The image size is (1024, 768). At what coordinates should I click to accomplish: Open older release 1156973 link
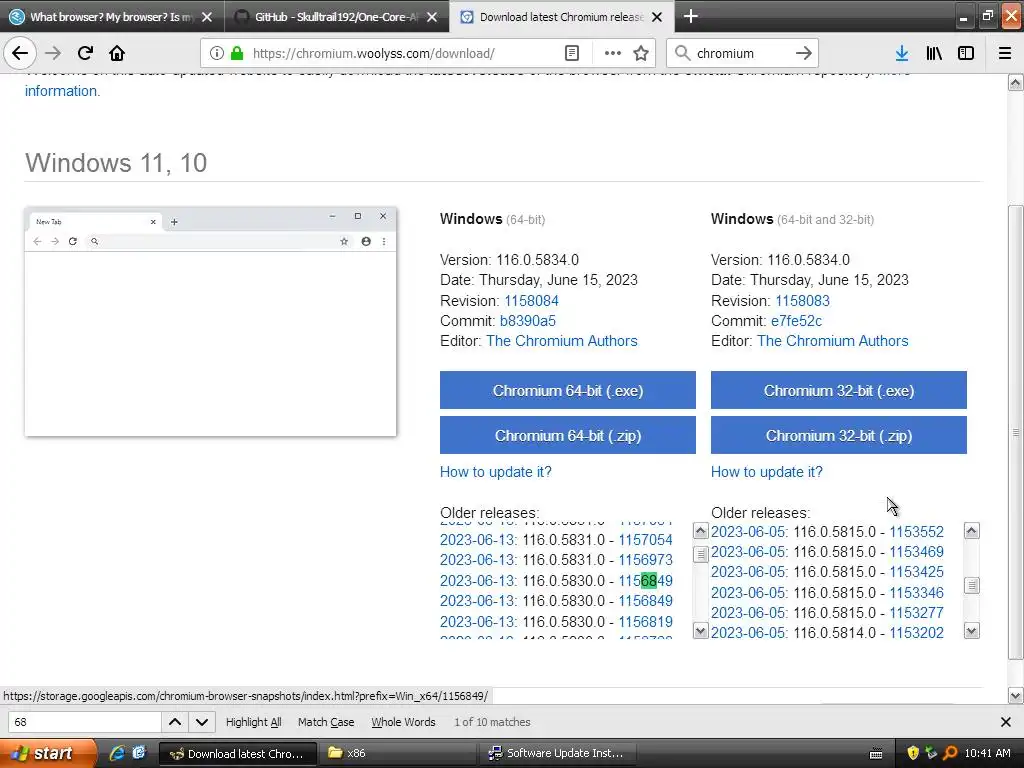[645, 560]
